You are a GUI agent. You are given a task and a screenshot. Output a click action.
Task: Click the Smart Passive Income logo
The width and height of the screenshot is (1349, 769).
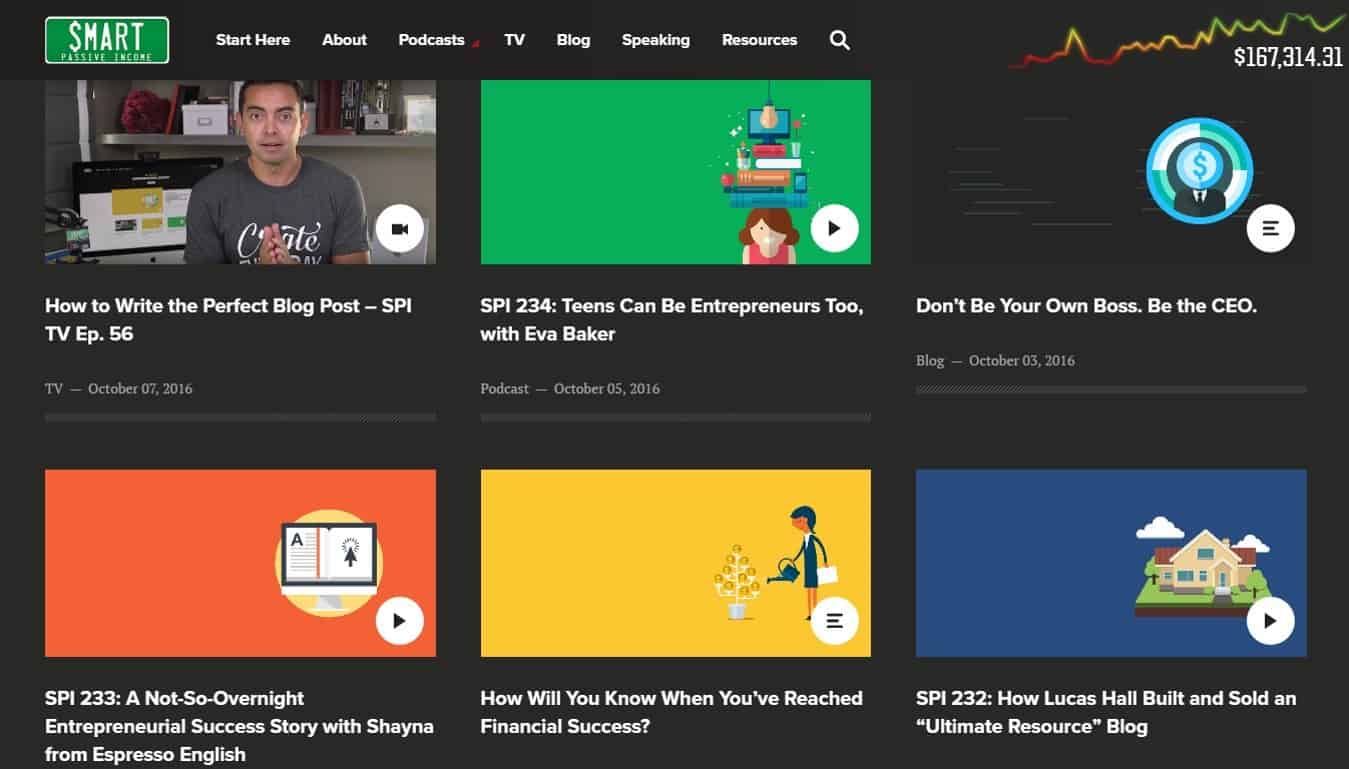tap(107, 40)
